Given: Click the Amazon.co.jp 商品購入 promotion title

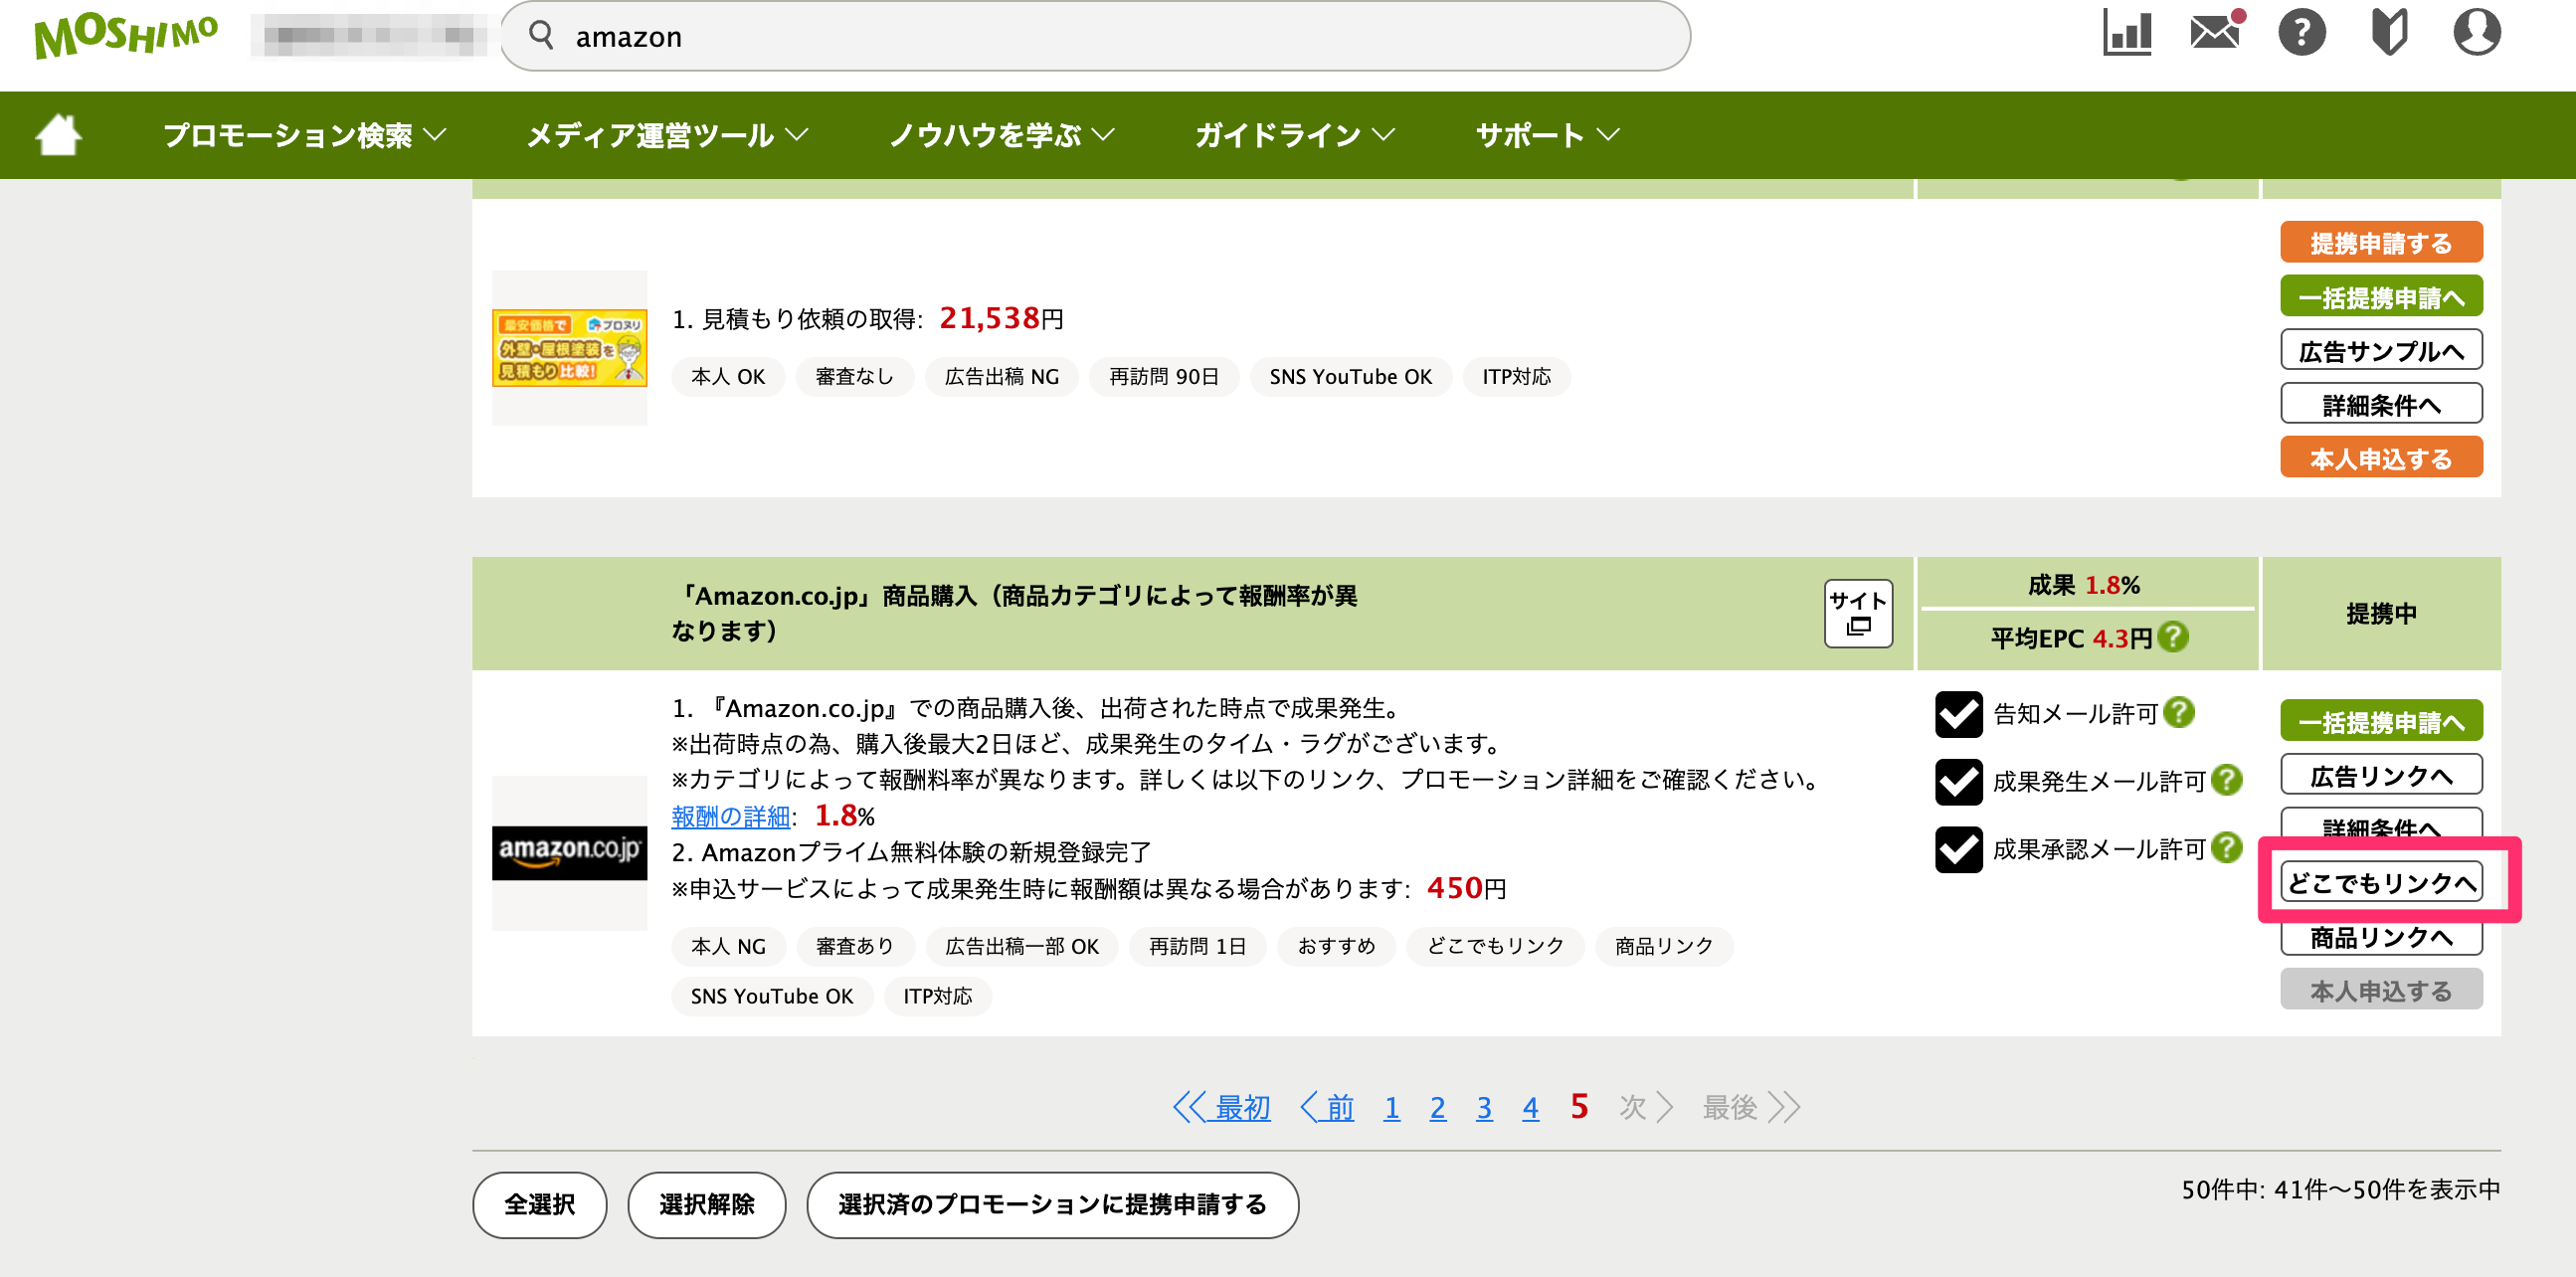Looking at the screenshot, I should pos(1014,613).
